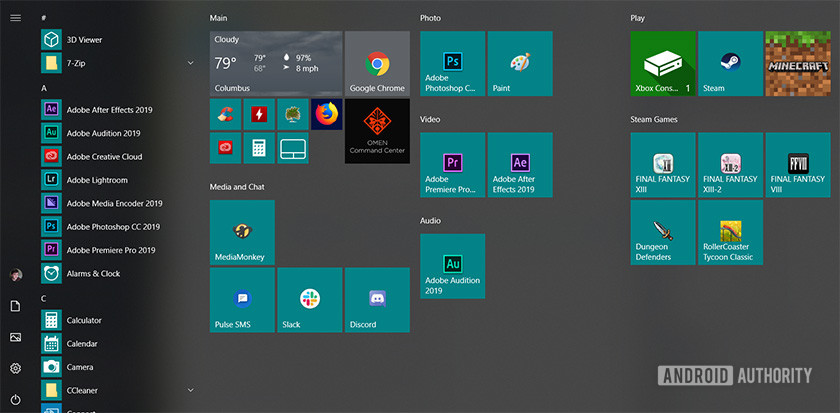Click the 'Video' tile group title
The width and height of the screenshot is (840, 413).
[x=430, y=119]
